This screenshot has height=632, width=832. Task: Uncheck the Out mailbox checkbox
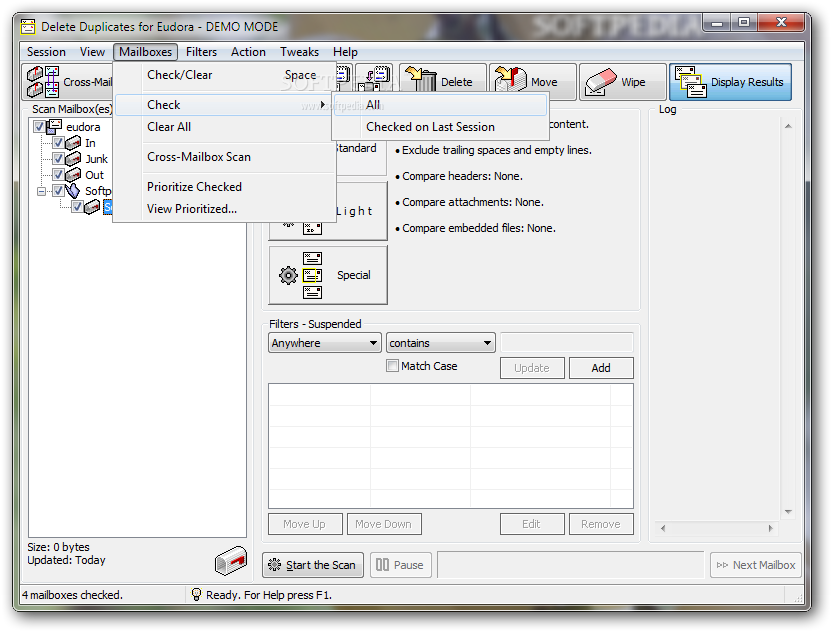click(x=58, y=175)
